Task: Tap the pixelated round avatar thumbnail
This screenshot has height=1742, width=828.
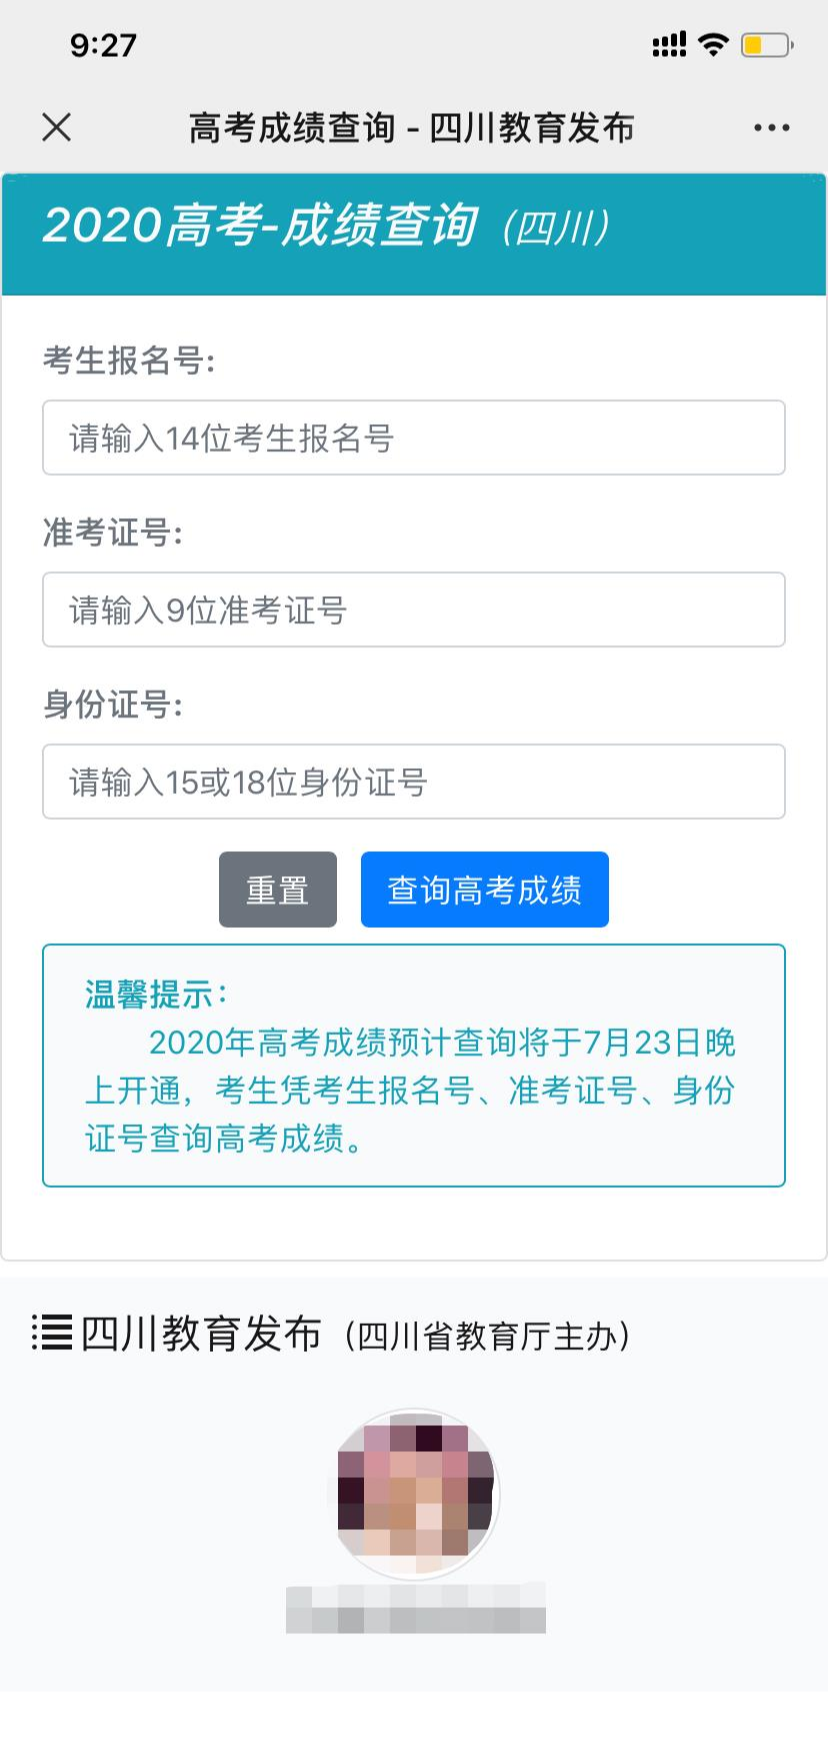Action: click(x=416, y=1493)
